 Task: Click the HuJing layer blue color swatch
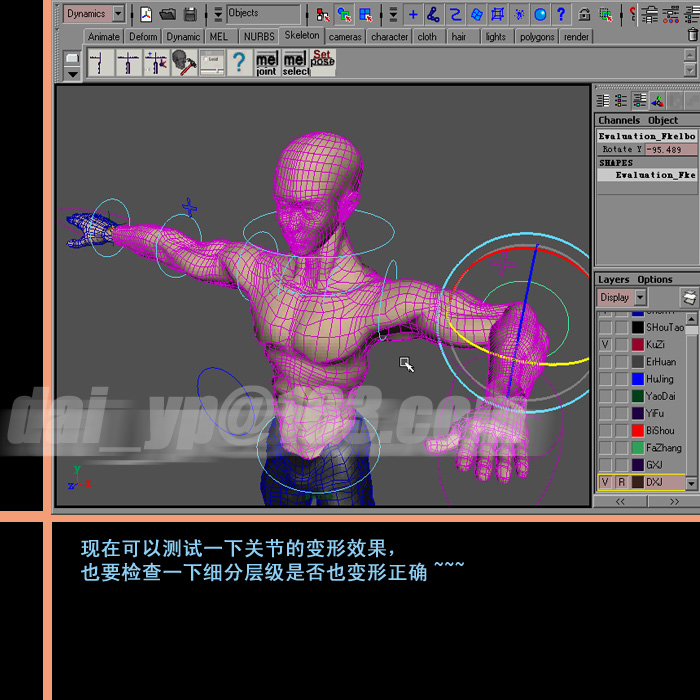pos(638,379)
